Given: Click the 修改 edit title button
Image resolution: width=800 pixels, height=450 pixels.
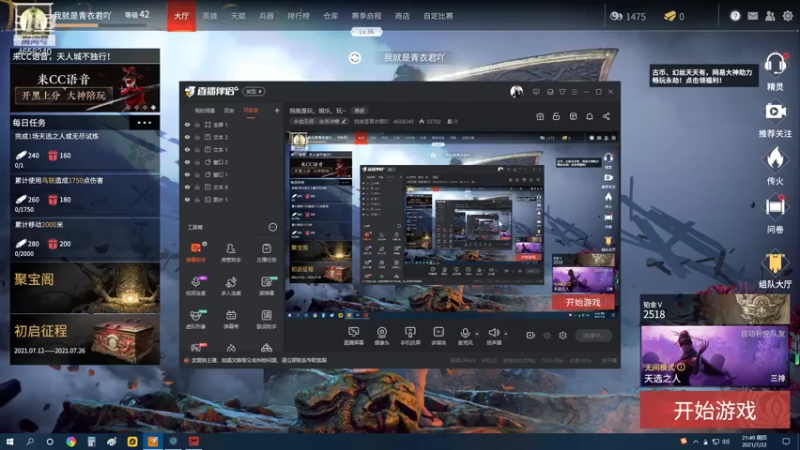Looking at the screenshot, I should click(x=360, y=111).
